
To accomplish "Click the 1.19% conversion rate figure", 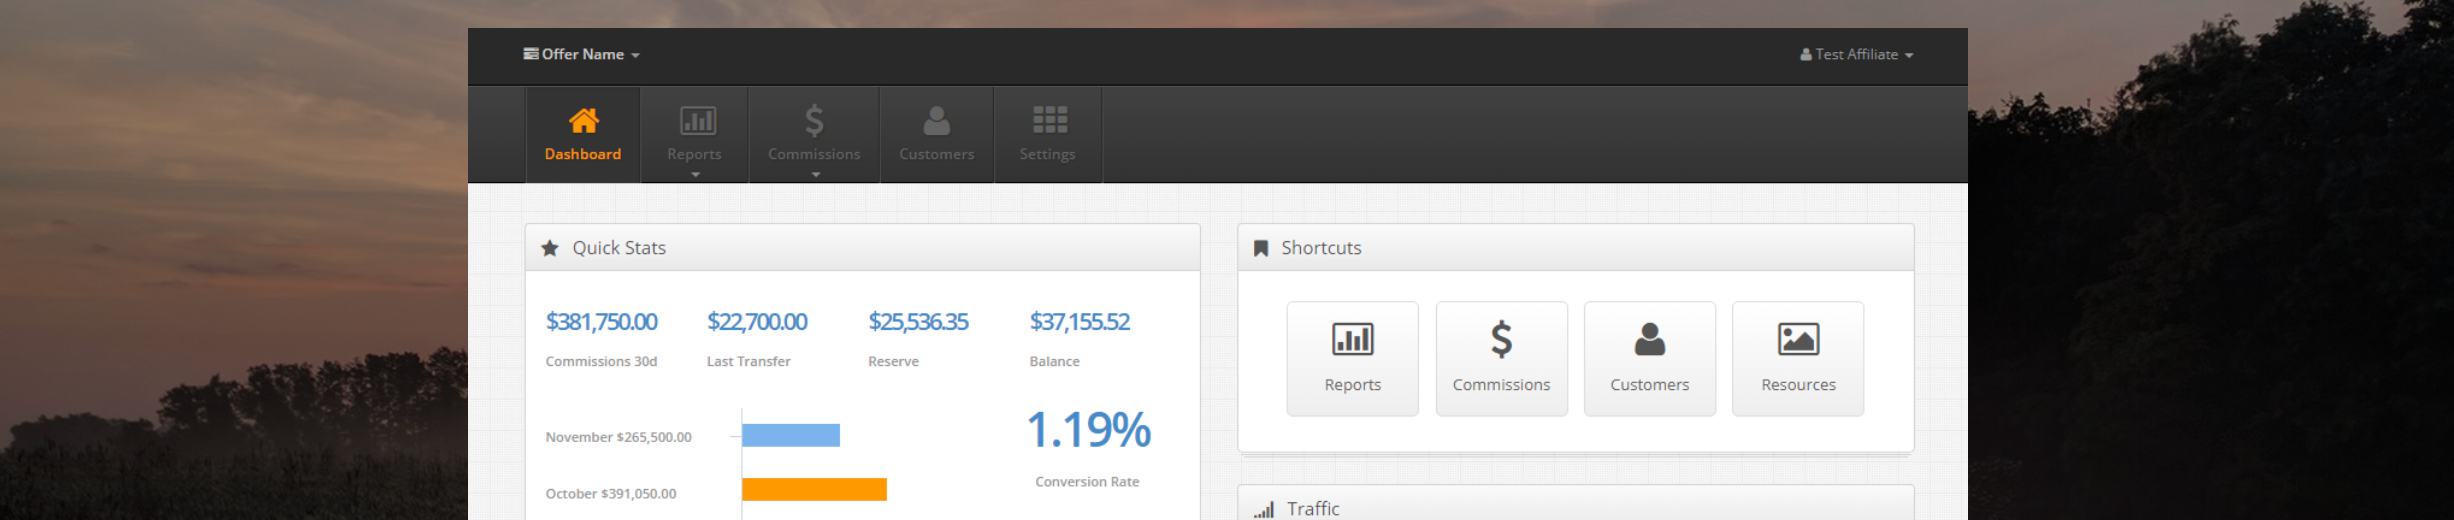I will (x=1088, y=430).
